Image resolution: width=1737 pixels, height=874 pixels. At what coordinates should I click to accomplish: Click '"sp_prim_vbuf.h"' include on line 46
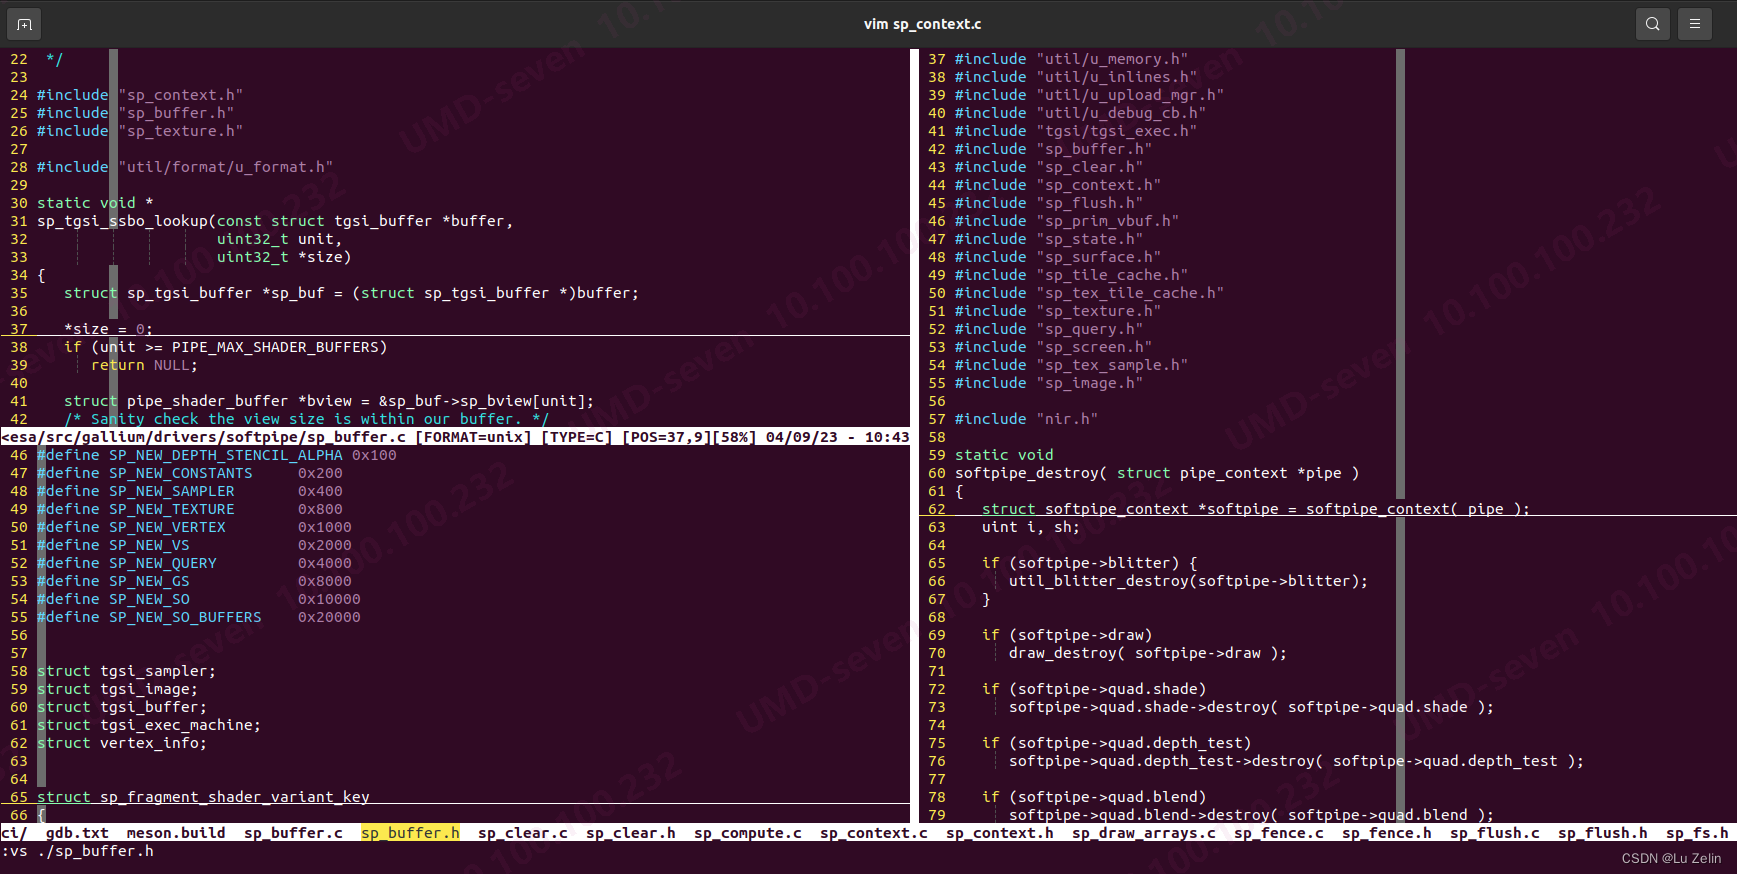1108,221
